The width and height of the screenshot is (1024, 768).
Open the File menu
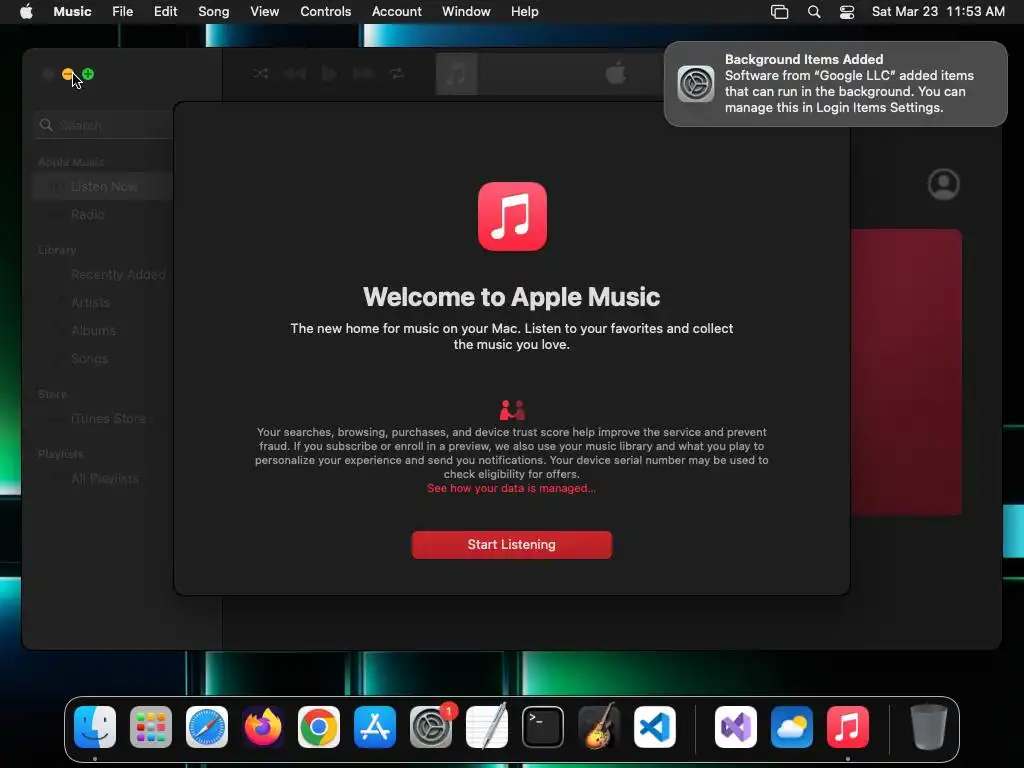click(x=122, y=12)
